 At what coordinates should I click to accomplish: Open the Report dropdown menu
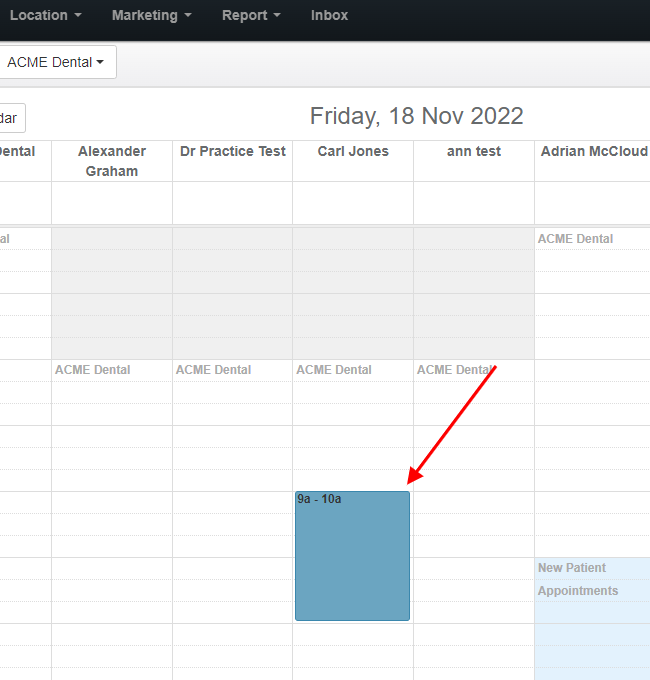coord(251,15)
